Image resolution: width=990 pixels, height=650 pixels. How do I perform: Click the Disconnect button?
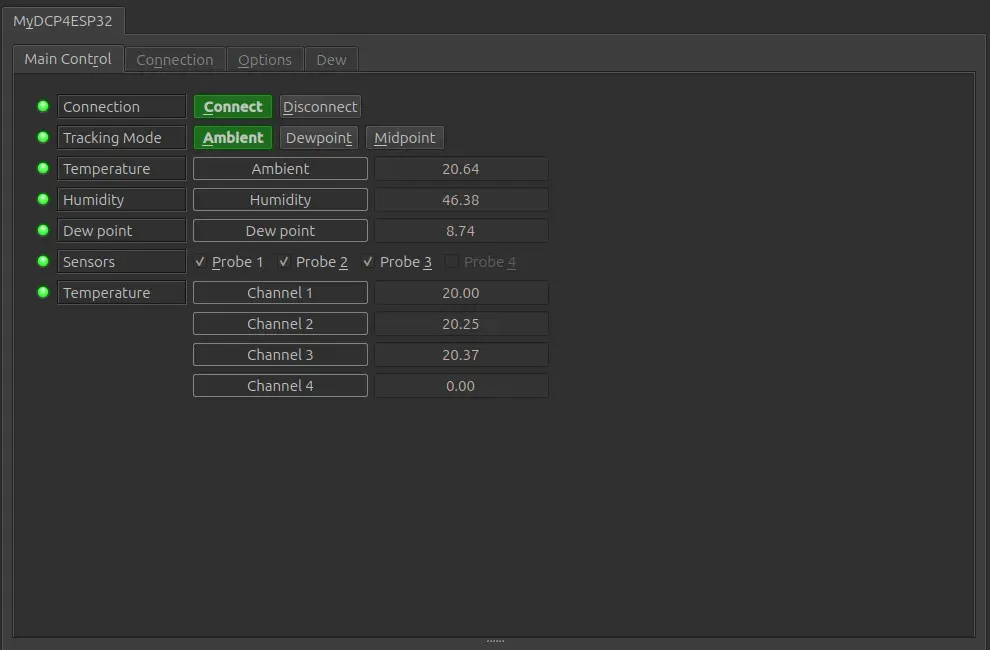pyautogui.click(x=320, y=107)
